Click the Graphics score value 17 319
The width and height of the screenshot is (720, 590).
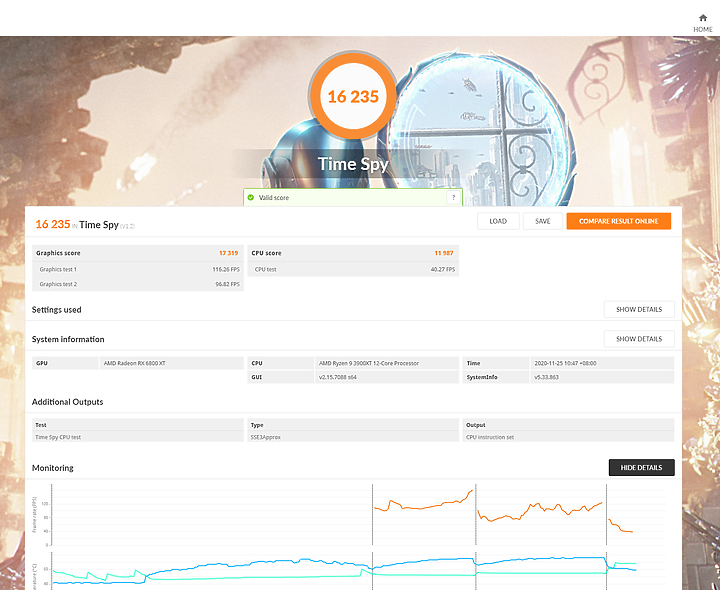(x=228, y=253)
